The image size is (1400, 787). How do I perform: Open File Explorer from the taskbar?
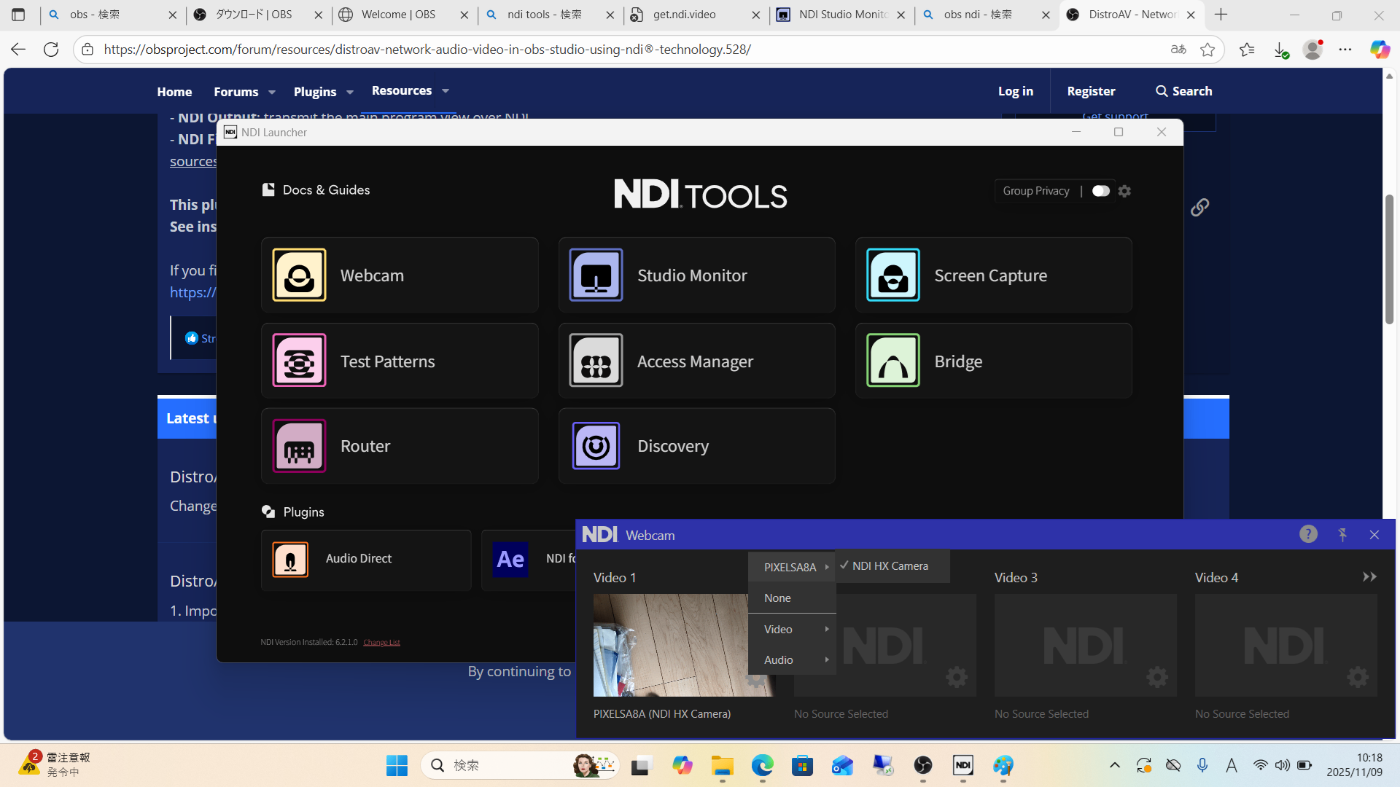coord(722,765)
